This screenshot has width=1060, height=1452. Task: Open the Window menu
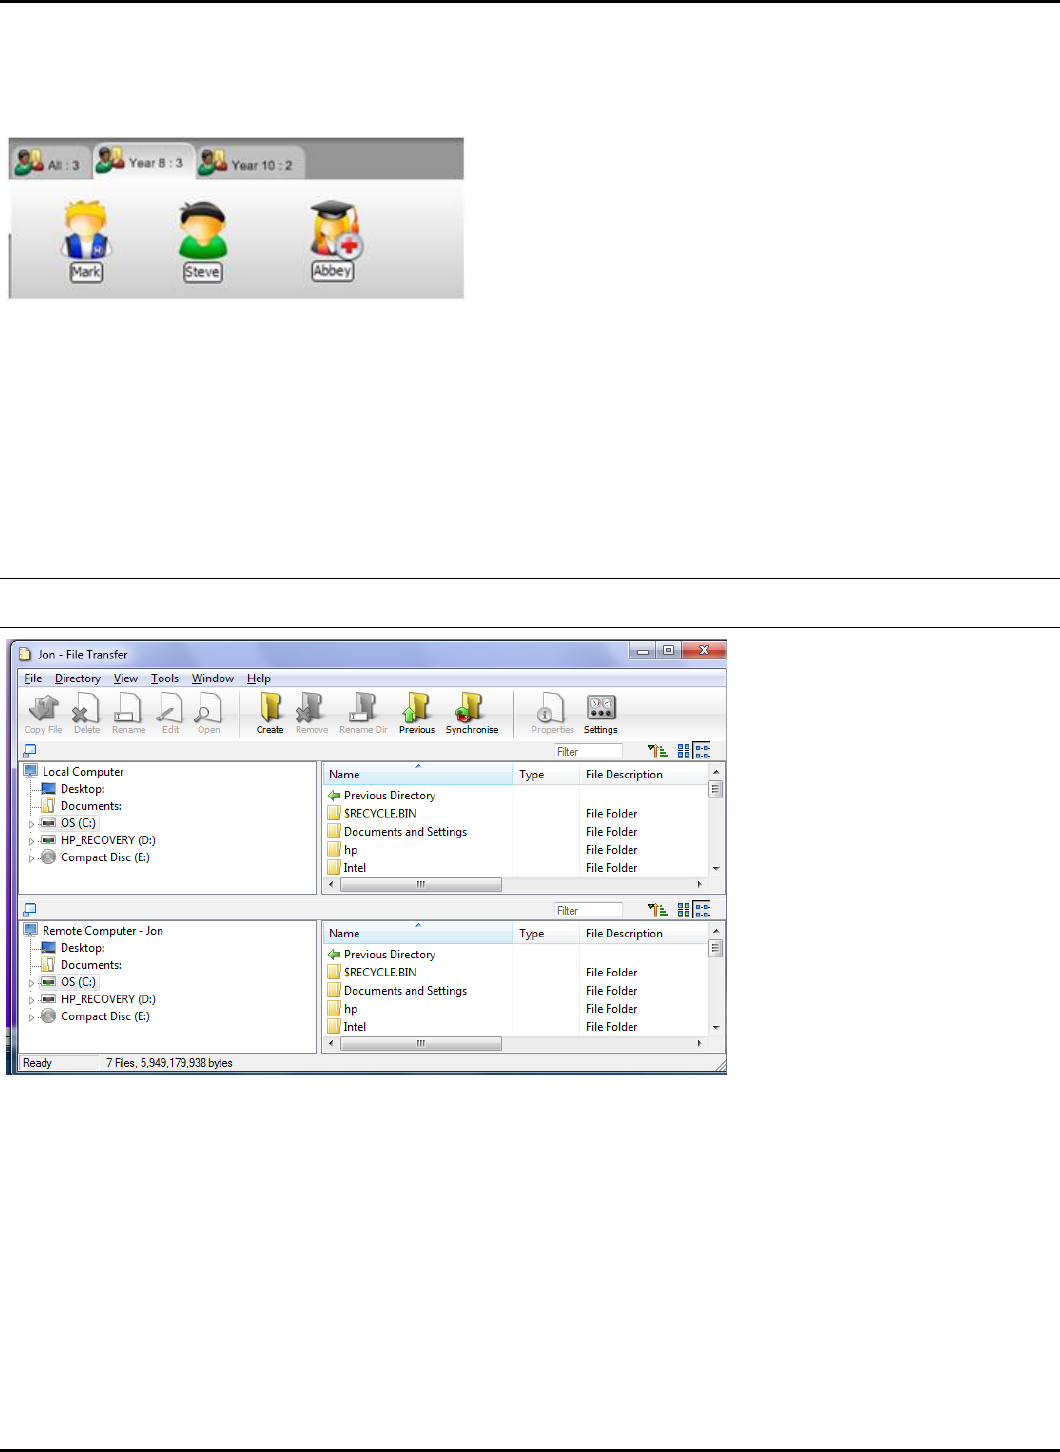click(213, 678)
